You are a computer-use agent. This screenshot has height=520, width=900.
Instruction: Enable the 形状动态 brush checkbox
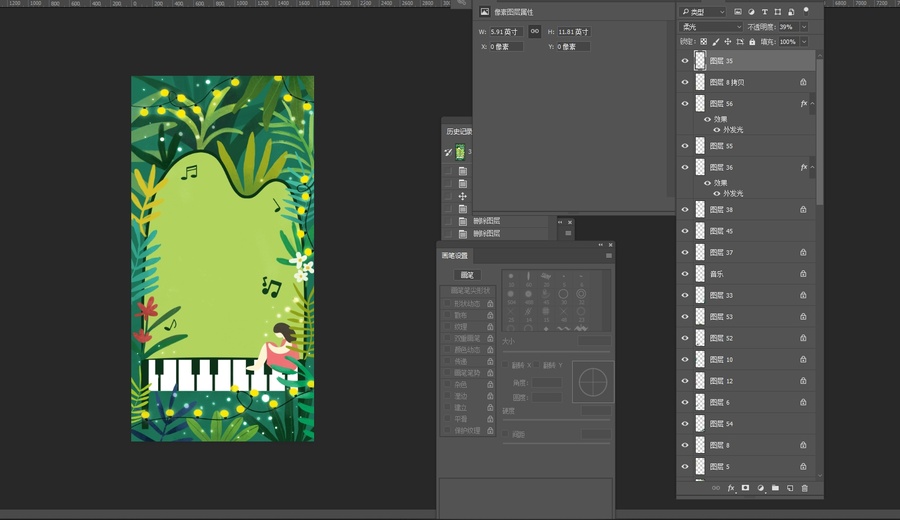point(447,304)
